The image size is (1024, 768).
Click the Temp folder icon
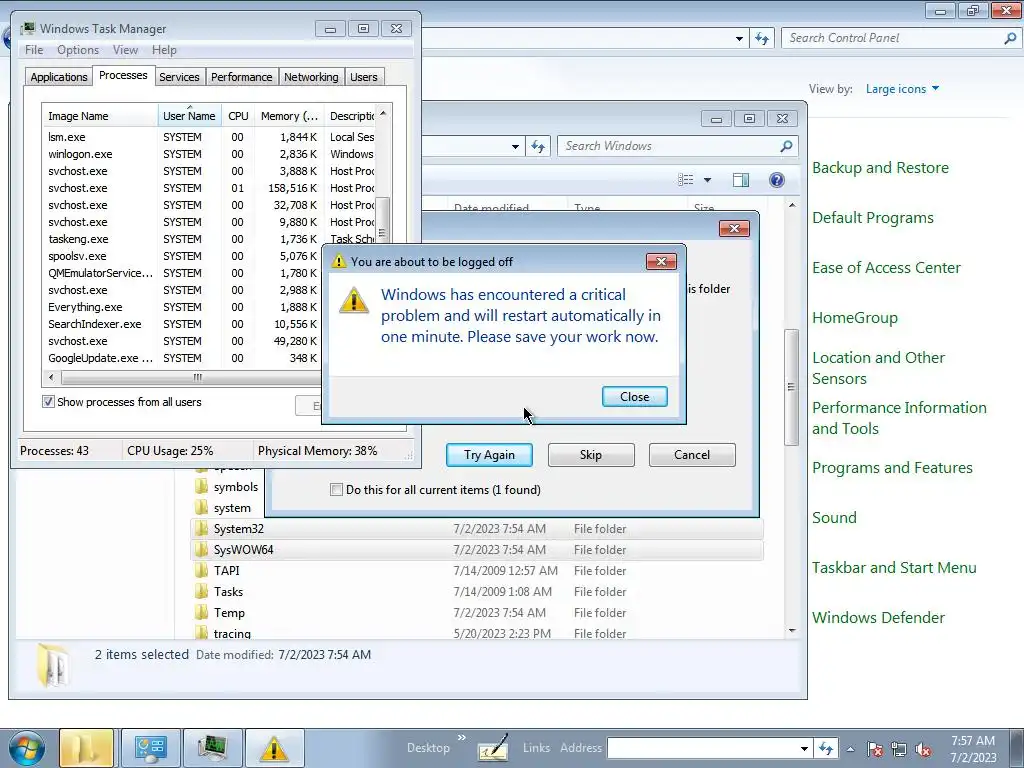coord(202,613)
